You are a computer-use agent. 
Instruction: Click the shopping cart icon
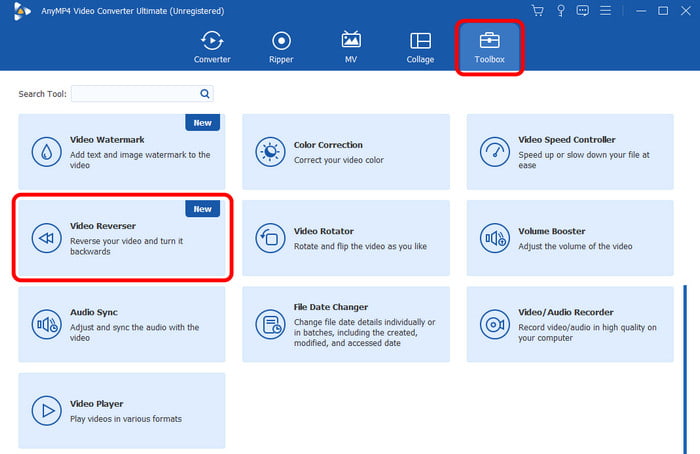(x=538, y=10)
